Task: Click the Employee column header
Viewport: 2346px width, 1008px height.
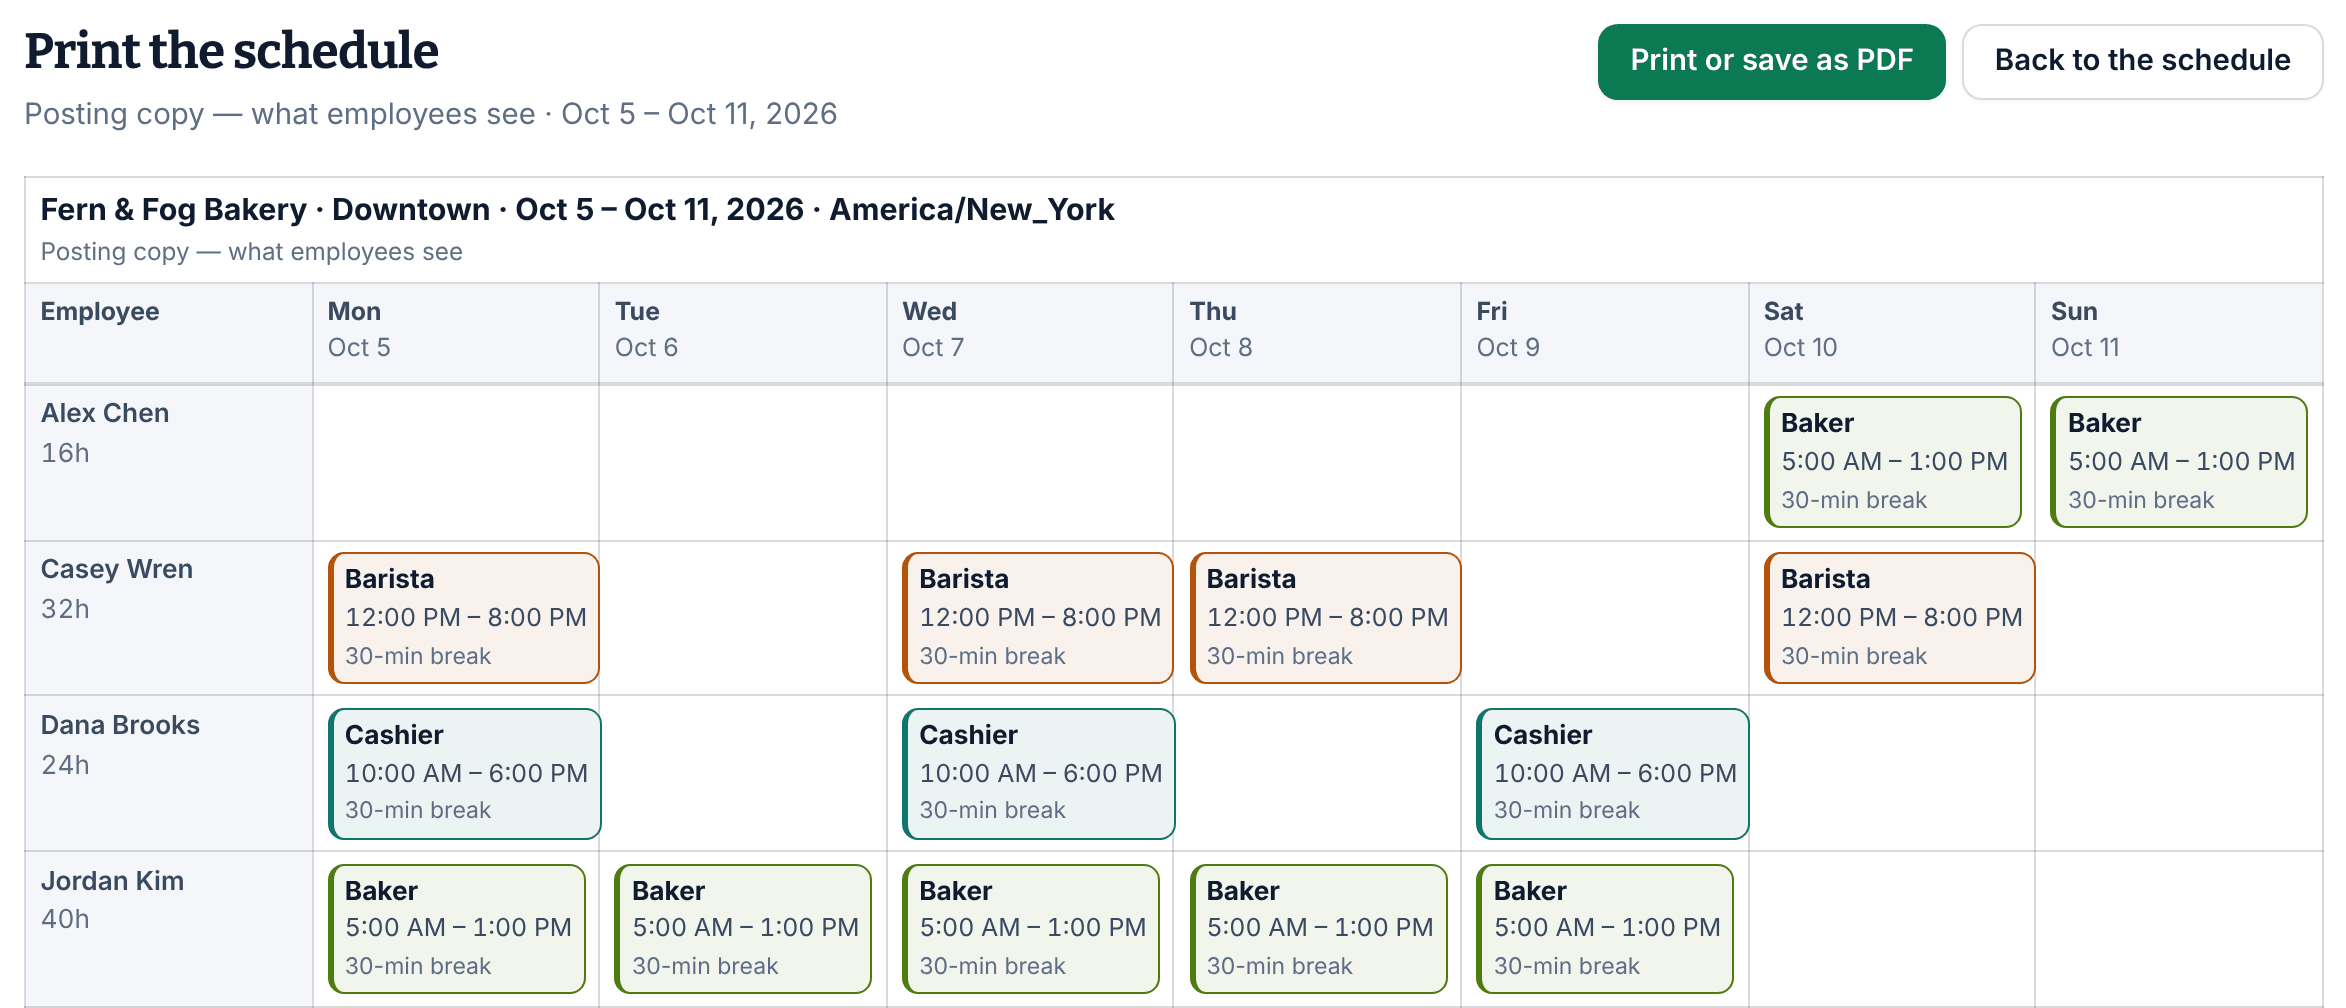Action: coord(169,333)
